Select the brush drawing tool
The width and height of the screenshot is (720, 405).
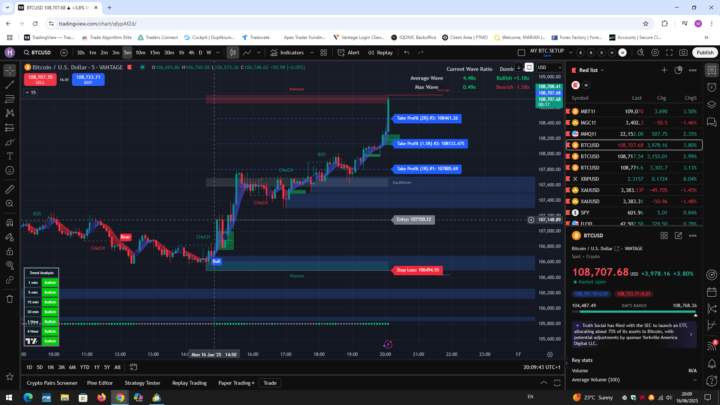pyautogui.click(x=10, y=142)
